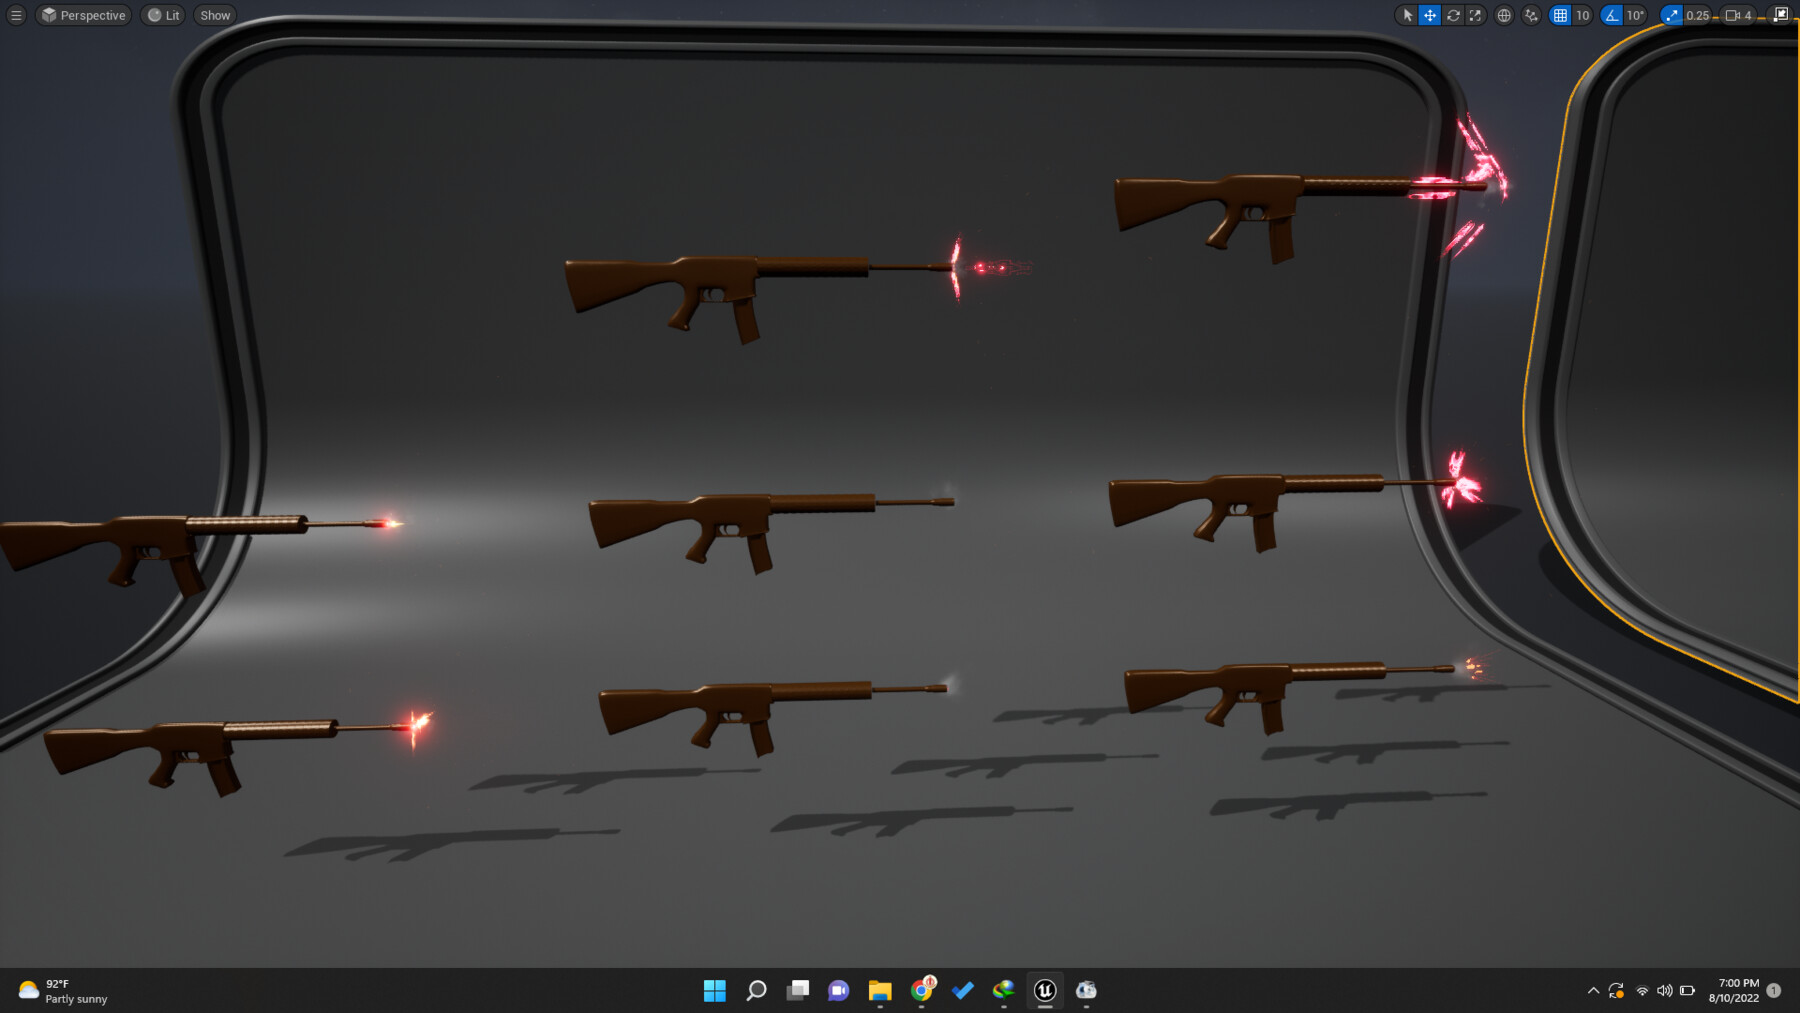
Task: Open the Lit view mode dropdown
Action: tap(162, 15)
